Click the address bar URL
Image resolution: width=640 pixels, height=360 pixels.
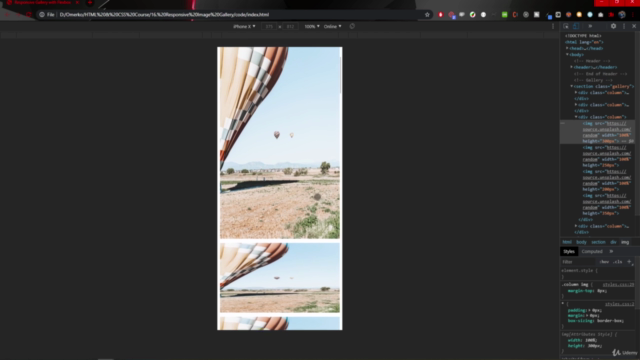164,15
